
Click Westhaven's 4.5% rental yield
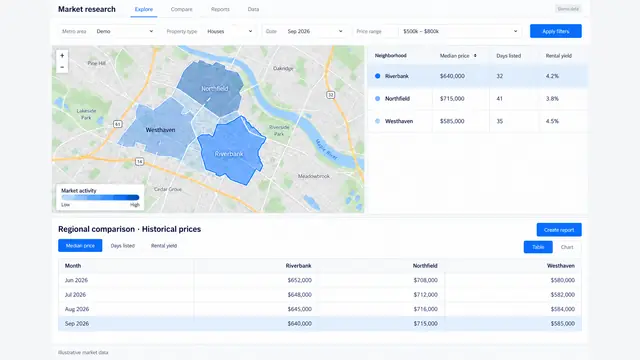(x=552, y=121)
